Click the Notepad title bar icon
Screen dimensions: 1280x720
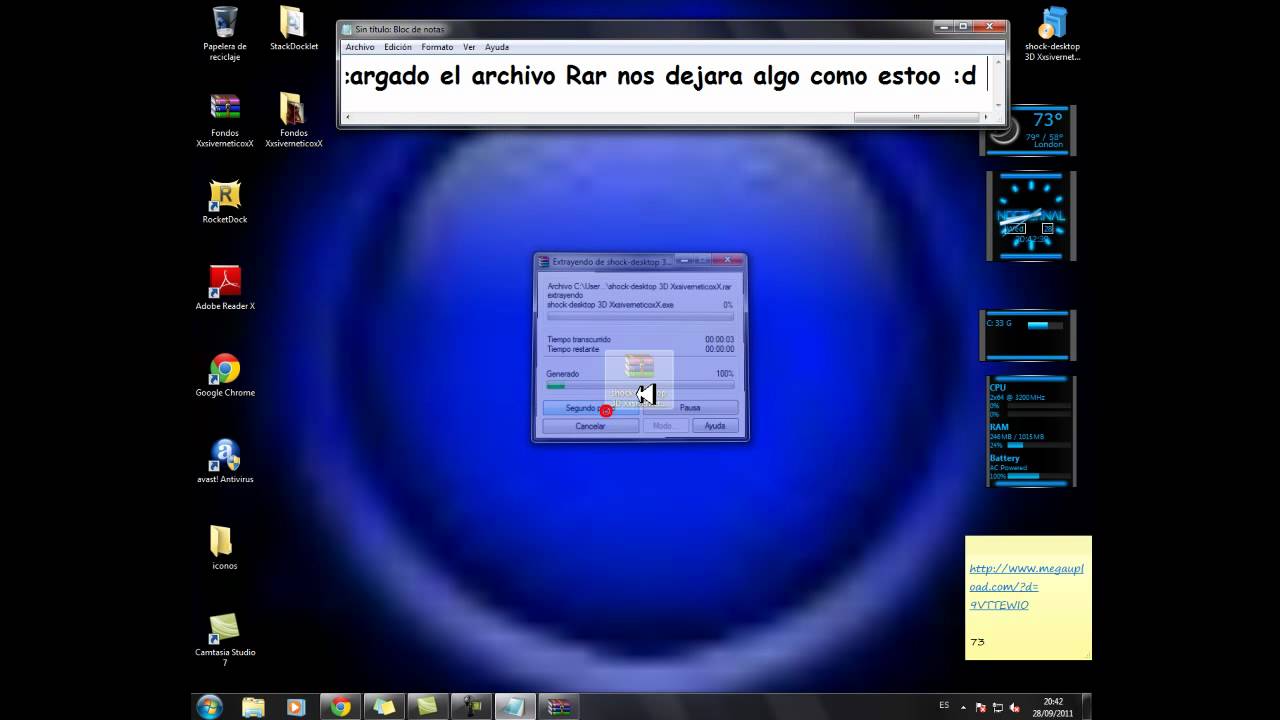click(348, 29)
